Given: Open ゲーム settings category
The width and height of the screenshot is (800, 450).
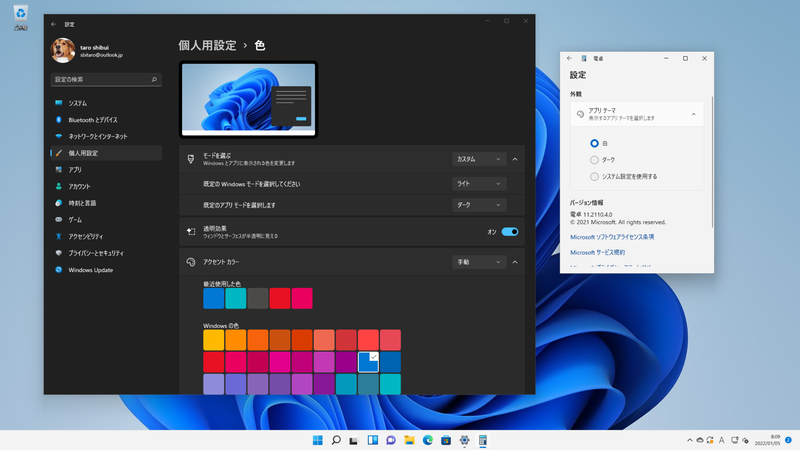Looking at the screenshot, I should point(106,220).
